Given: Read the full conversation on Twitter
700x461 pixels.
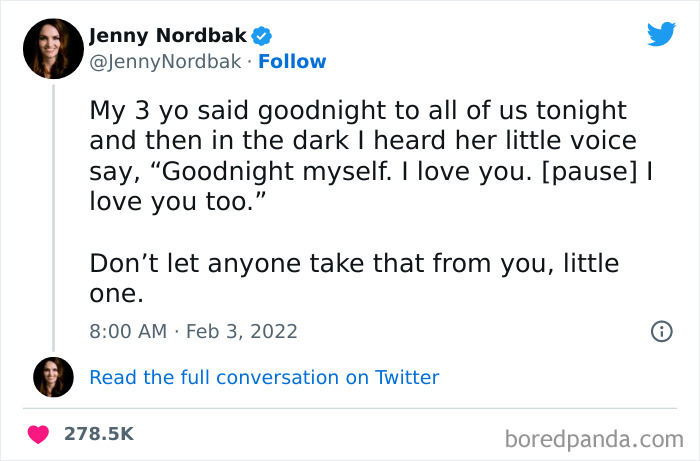Looking at the screenshot, I should (264, 377).
